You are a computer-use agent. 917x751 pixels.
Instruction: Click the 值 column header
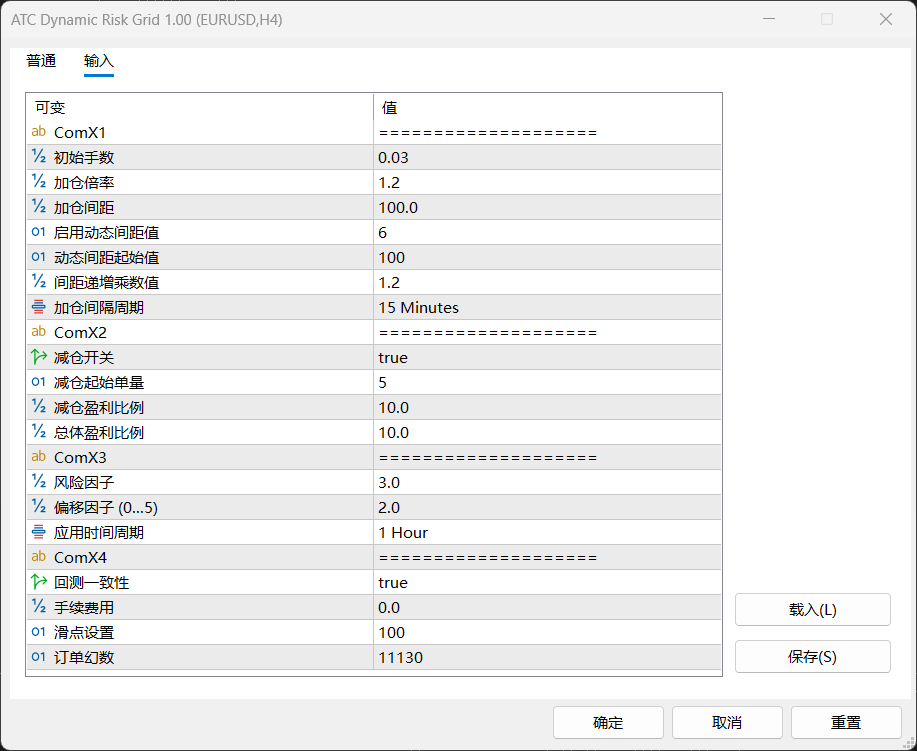(547, 108)
